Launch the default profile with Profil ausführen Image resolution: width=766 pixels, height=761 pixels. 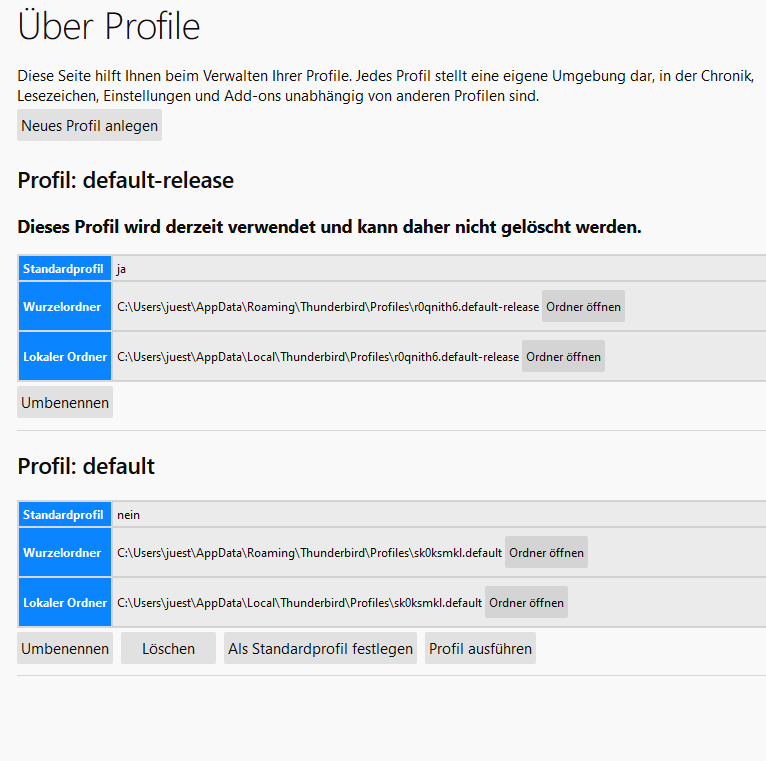click(480, 648)
